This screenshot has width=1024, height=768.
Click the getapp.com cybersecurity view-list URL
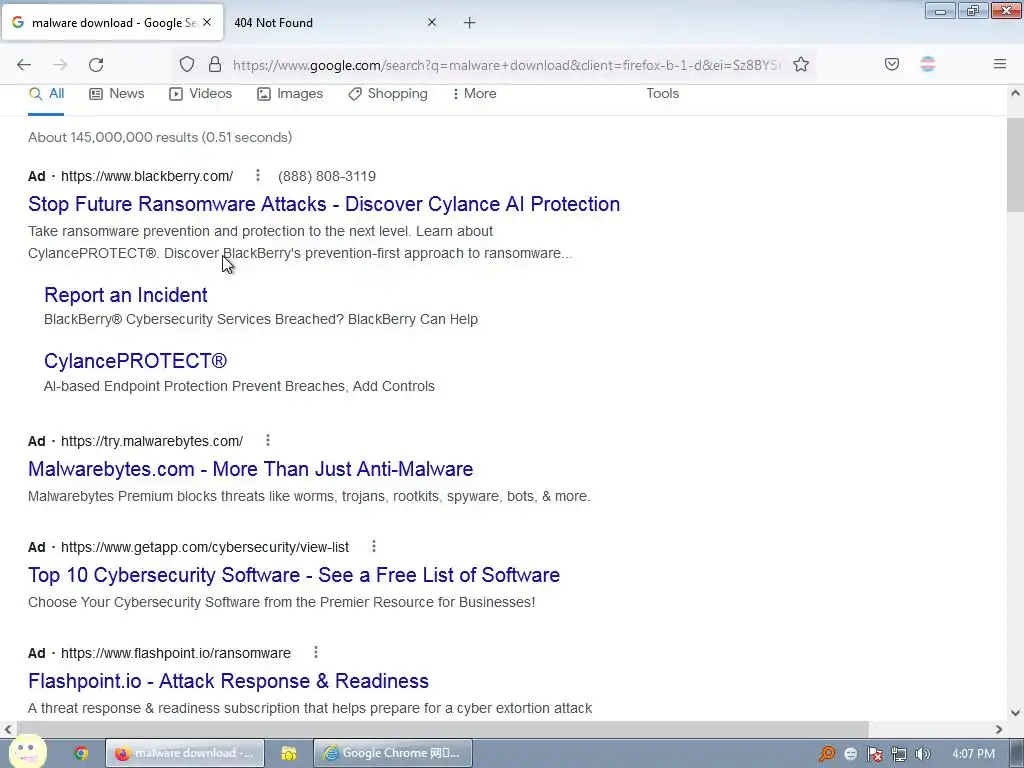(205, 547)
